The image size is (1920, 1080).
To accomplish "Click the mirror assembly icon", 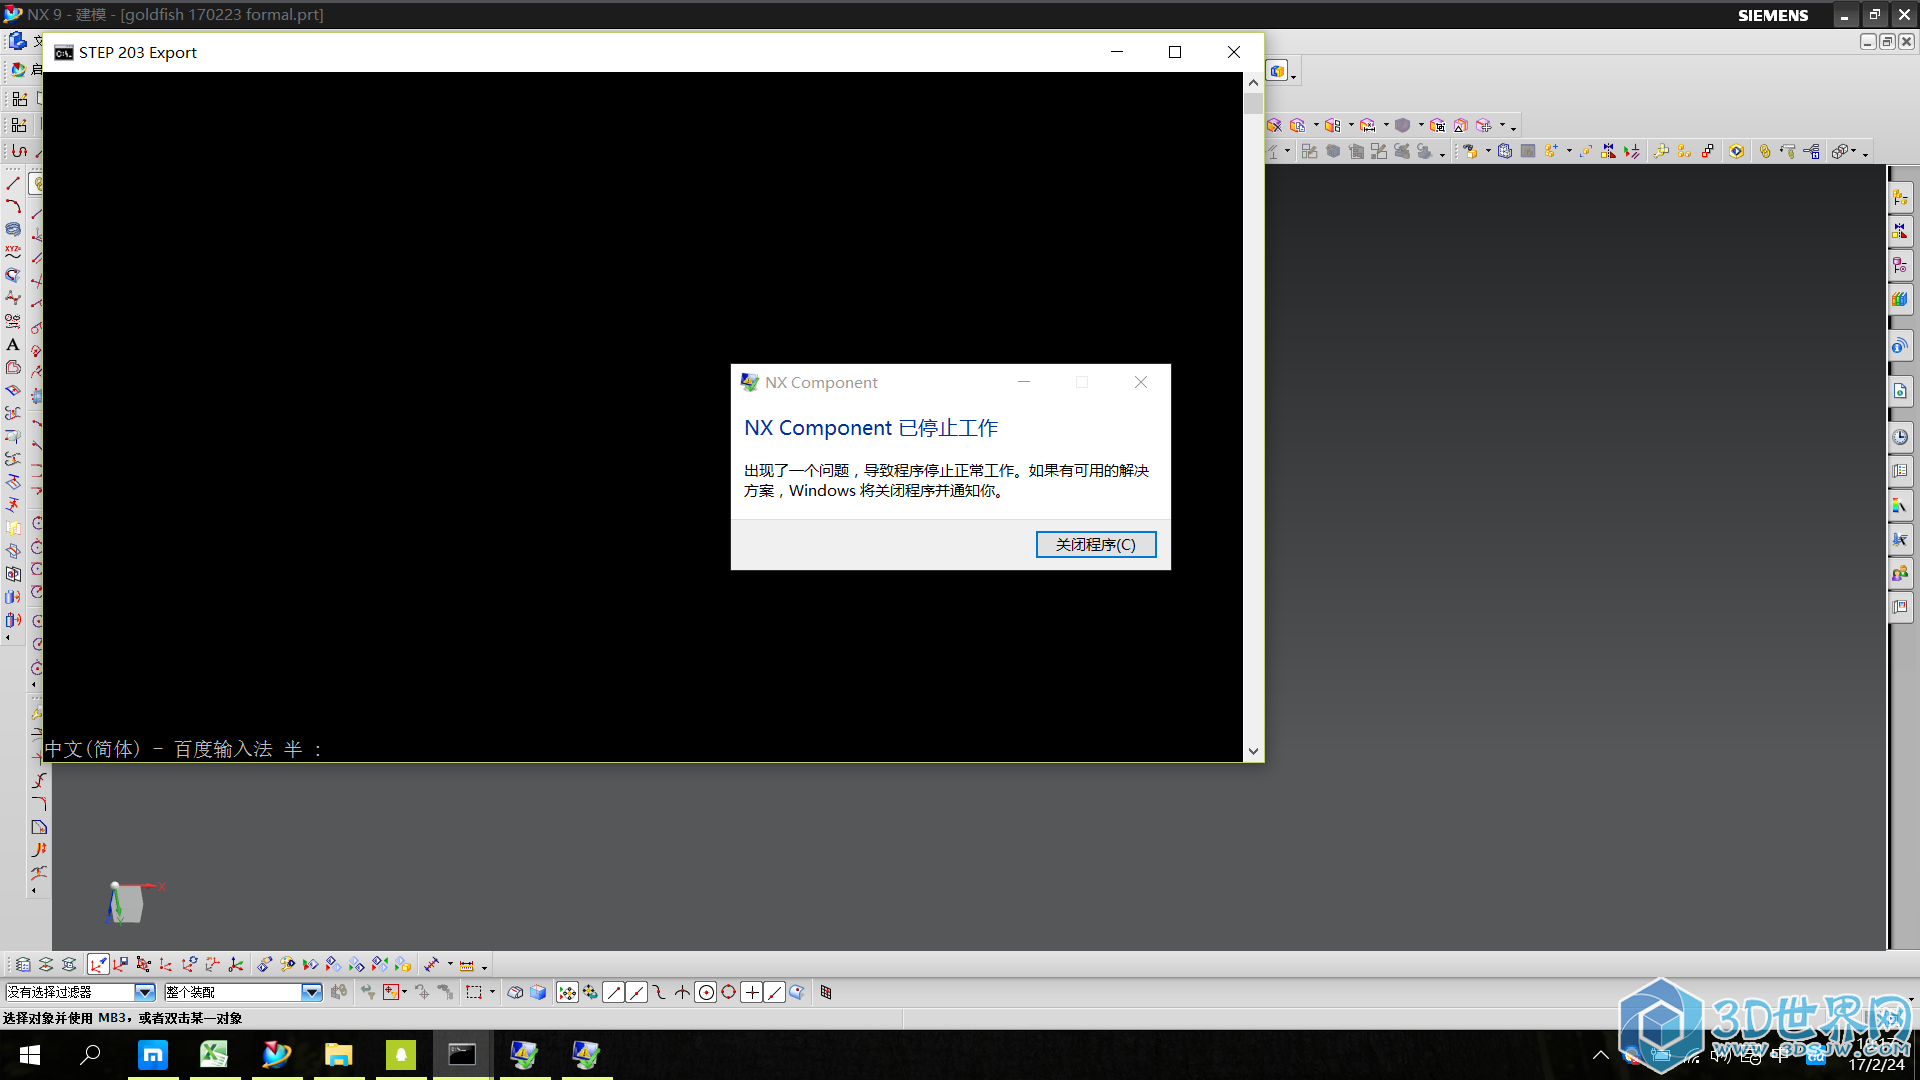I will point(1608,151).
